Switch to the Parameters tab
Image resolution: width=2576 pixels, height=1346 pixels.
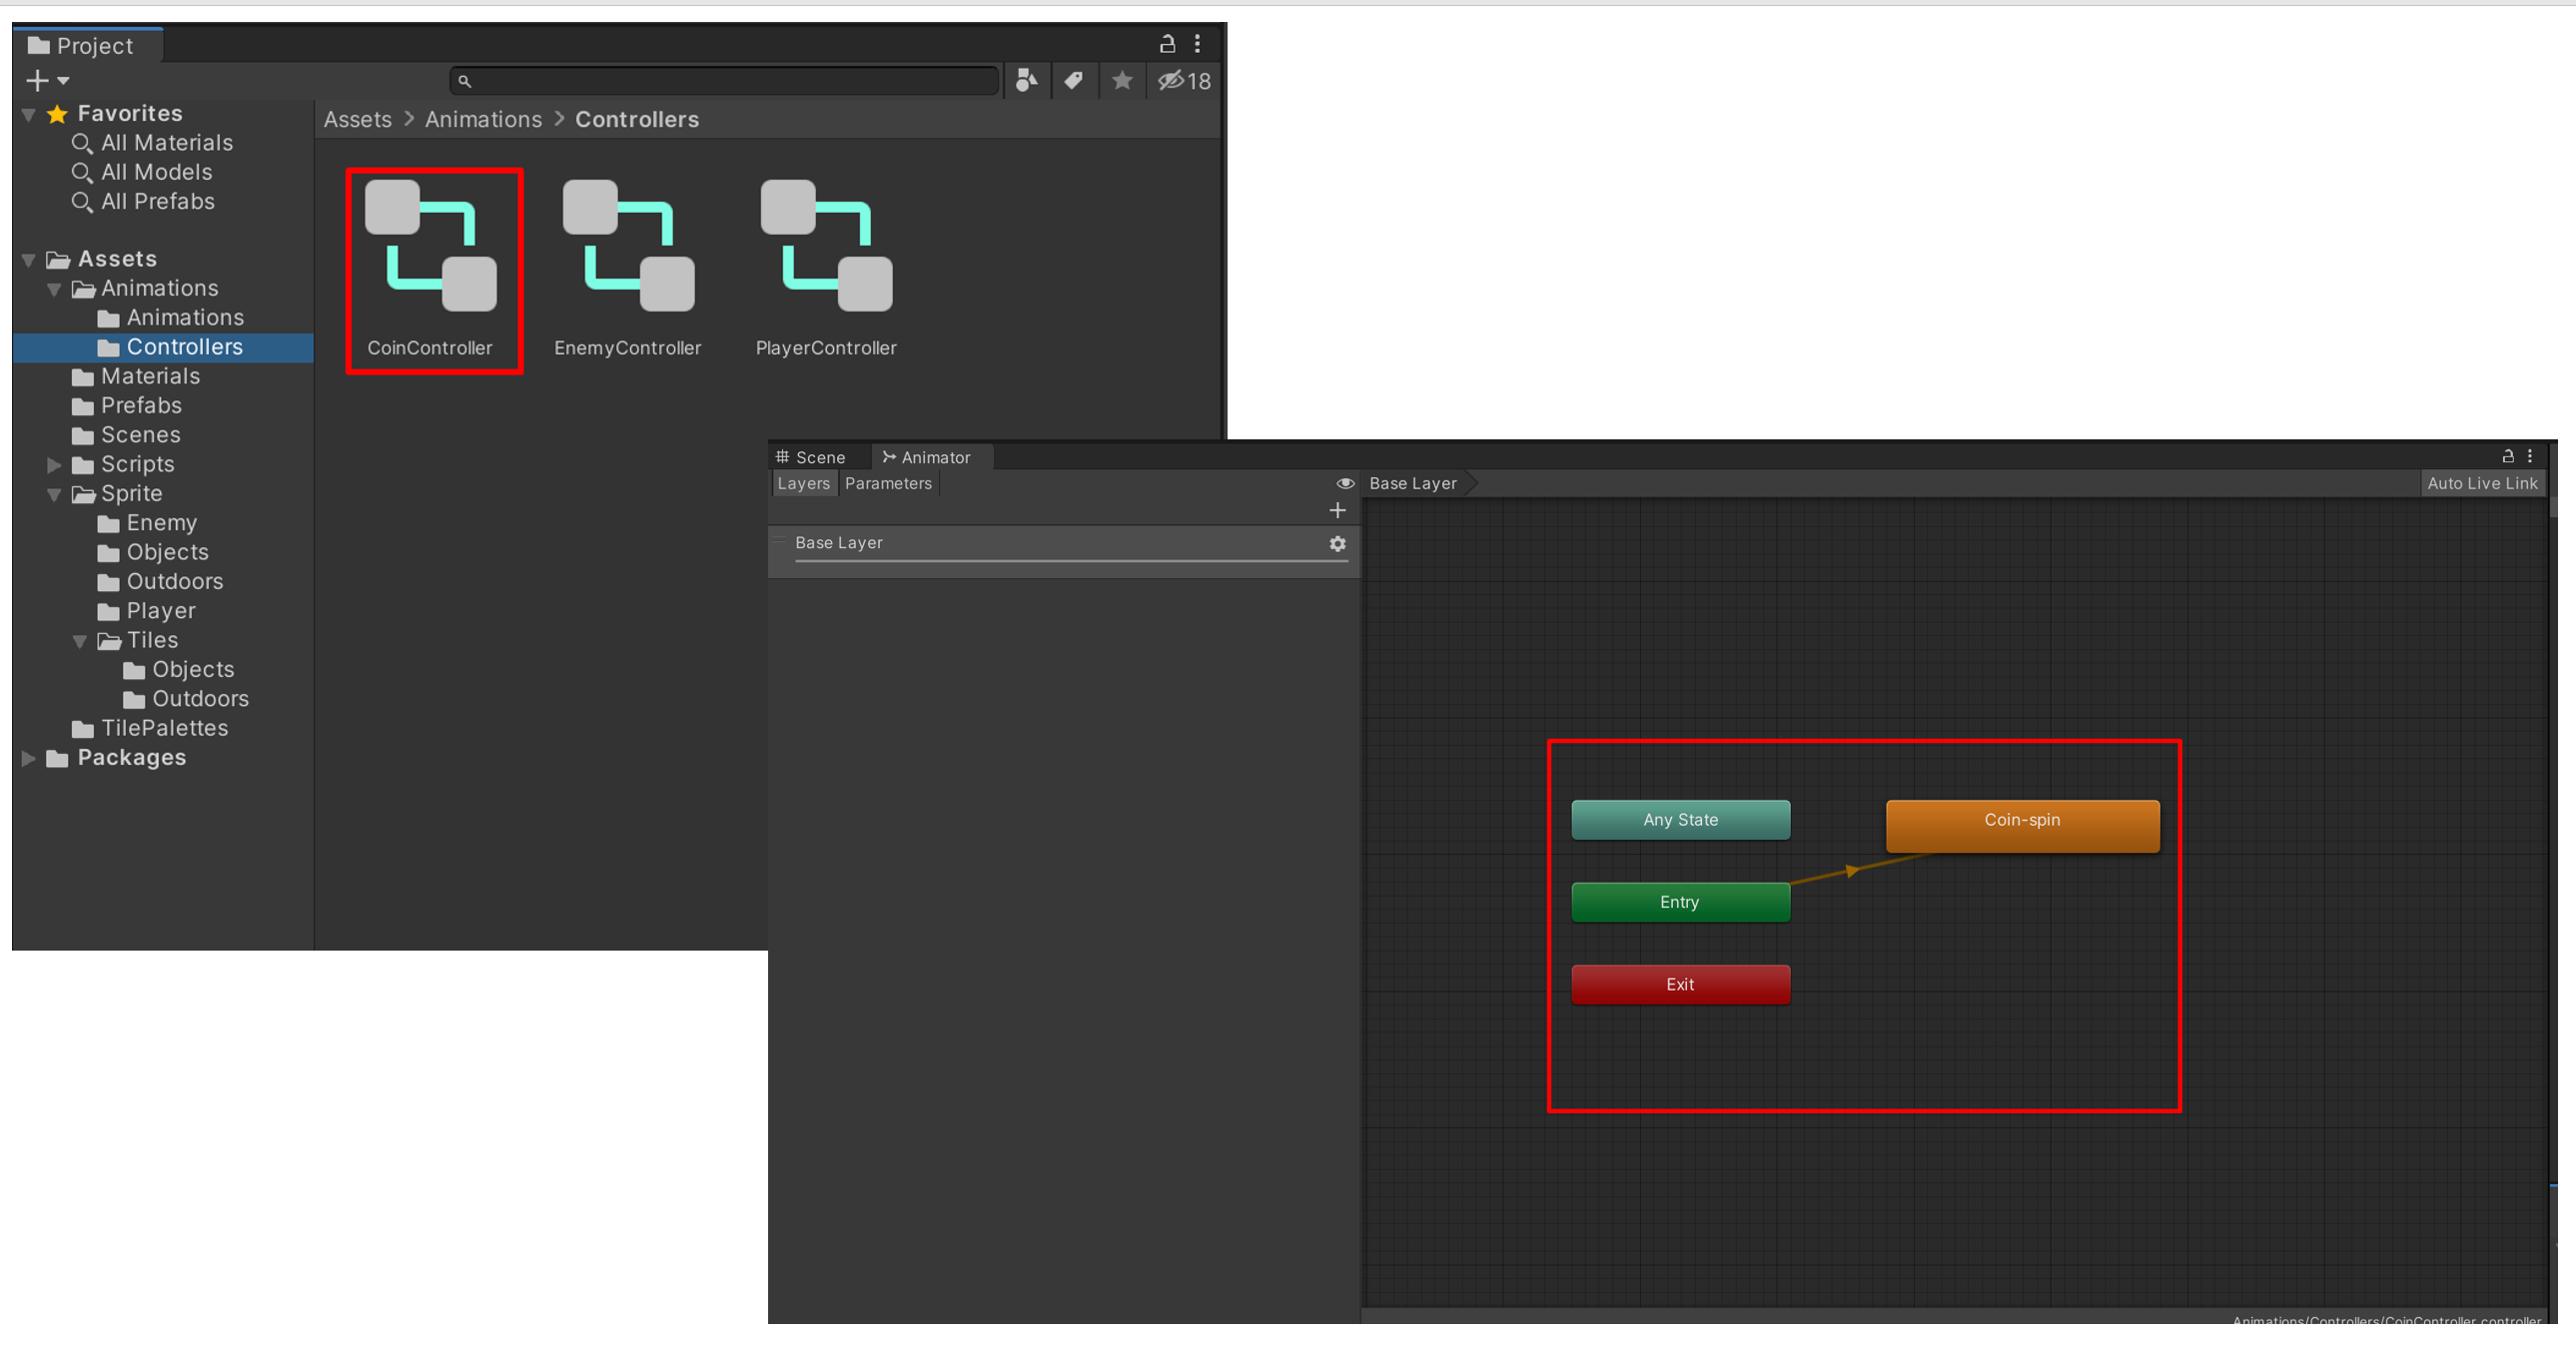tap(888, 483)
